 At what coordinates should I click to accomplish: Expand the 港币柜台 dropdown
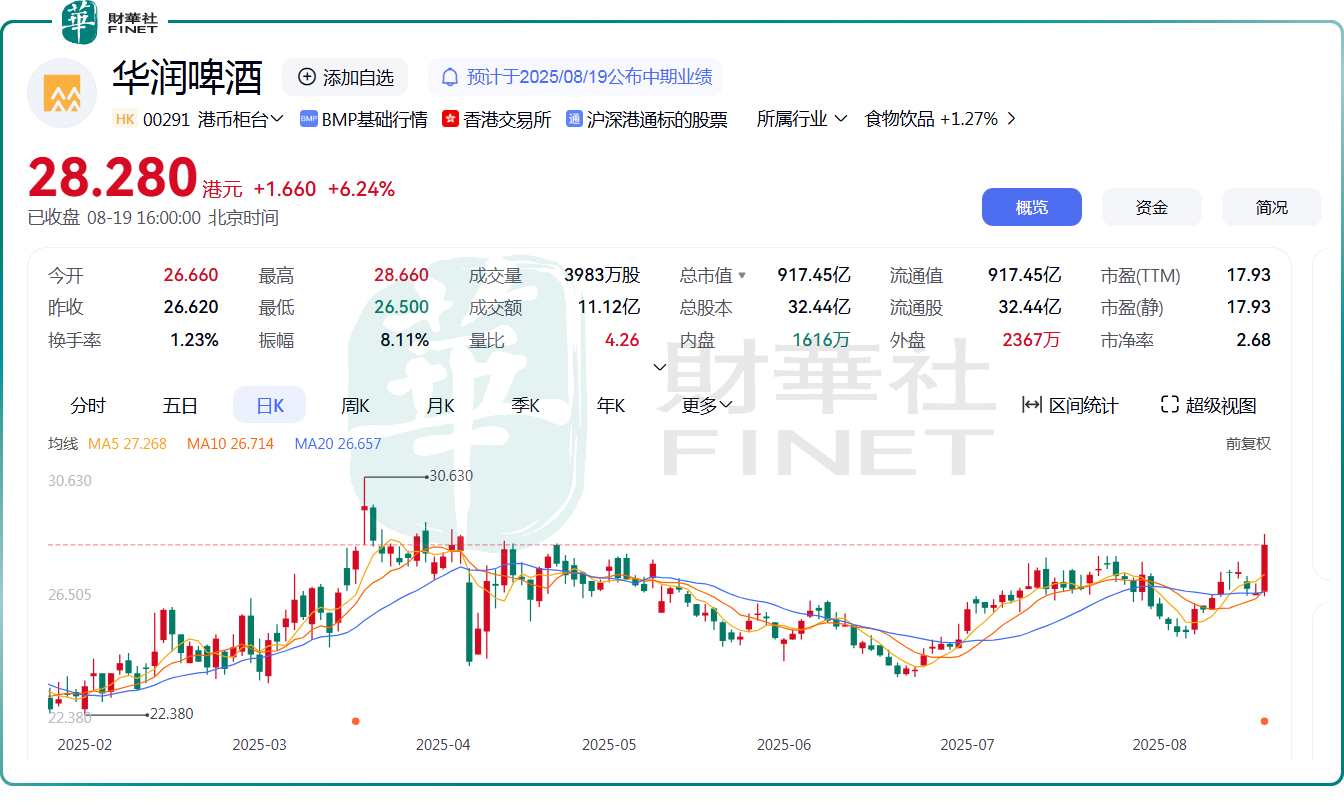point(241,119)
